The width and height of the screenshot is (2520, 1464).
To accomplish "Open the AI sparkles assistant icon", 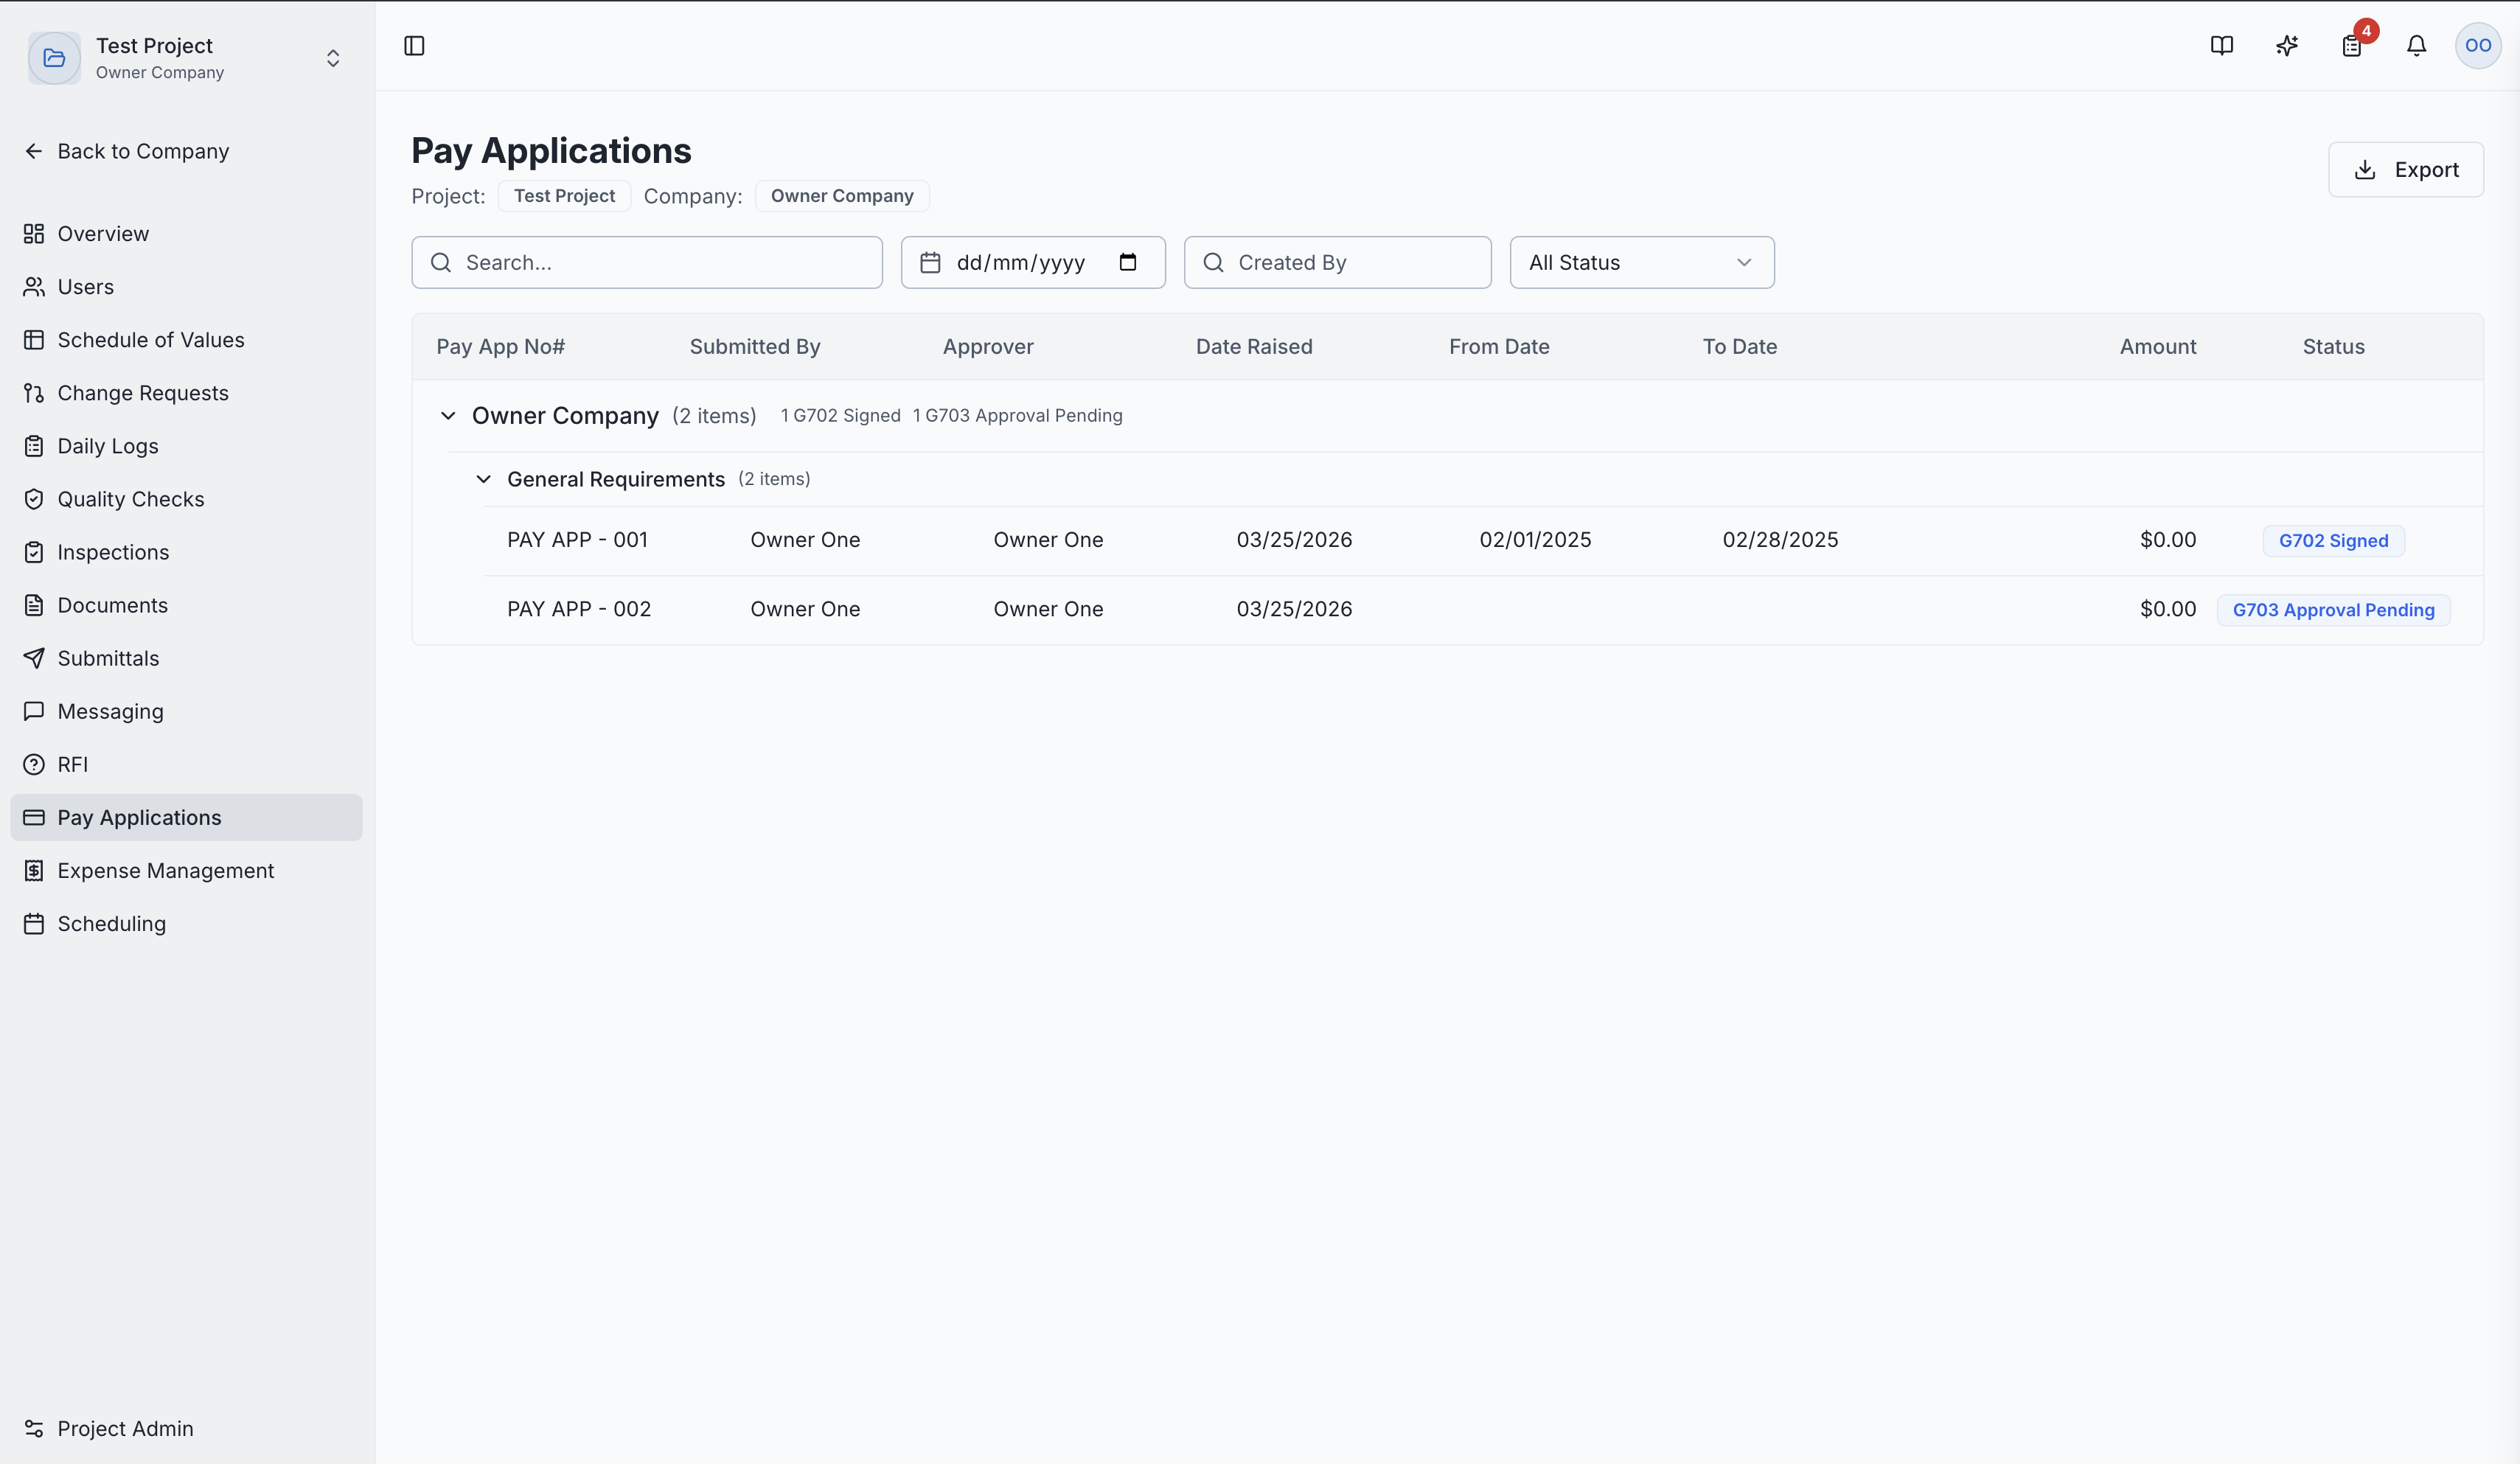I will click(2286, 45).
